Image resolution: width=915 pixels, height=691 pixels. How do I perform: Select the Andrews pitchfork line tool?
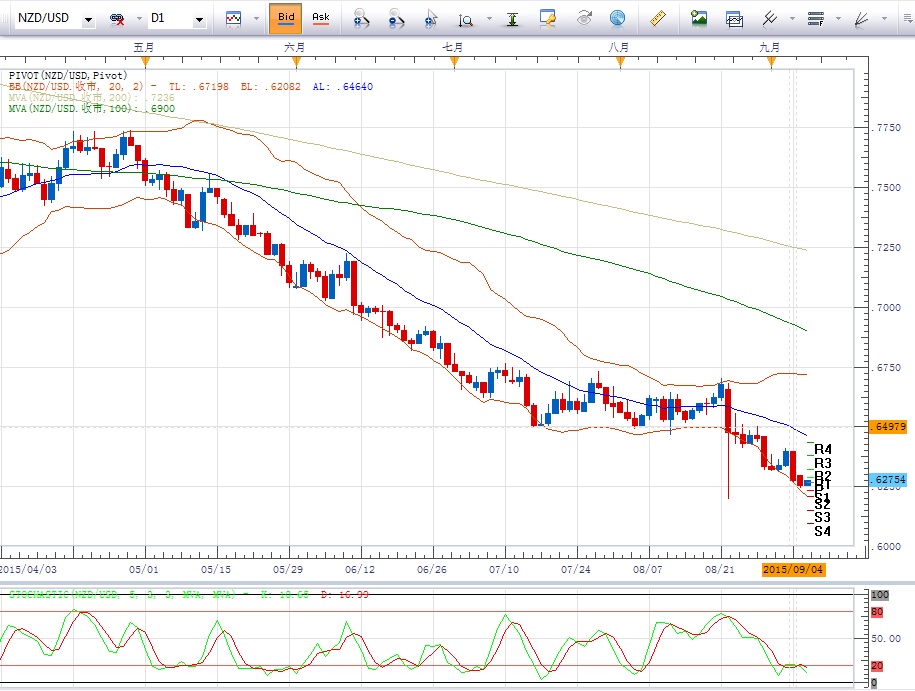770,19
